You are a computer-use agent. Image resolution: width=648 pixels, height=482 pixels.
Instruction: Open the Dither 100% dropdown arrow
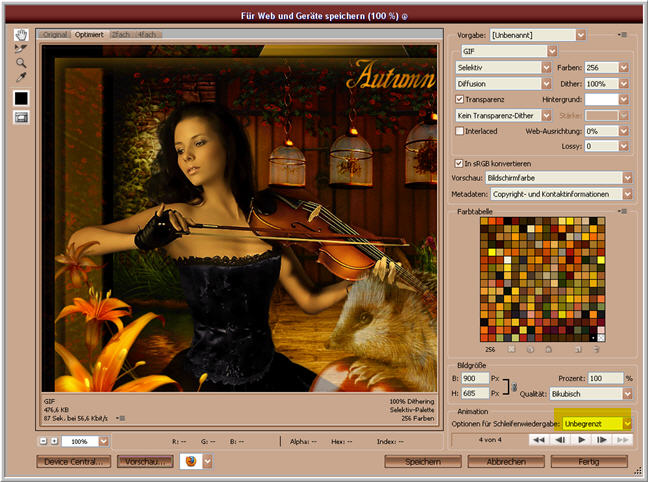pos(624,84)
